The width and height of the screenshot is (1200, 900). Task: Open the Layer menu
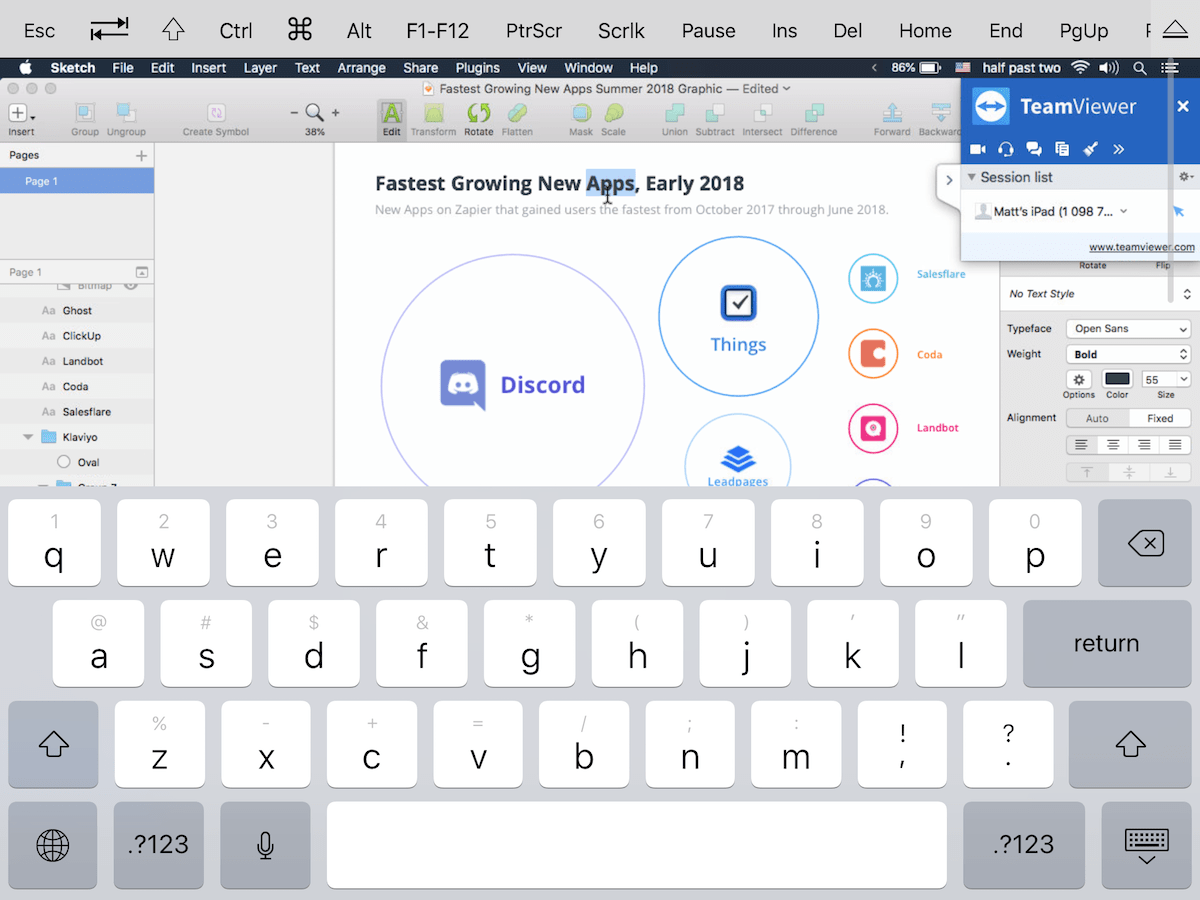point(260,68)
